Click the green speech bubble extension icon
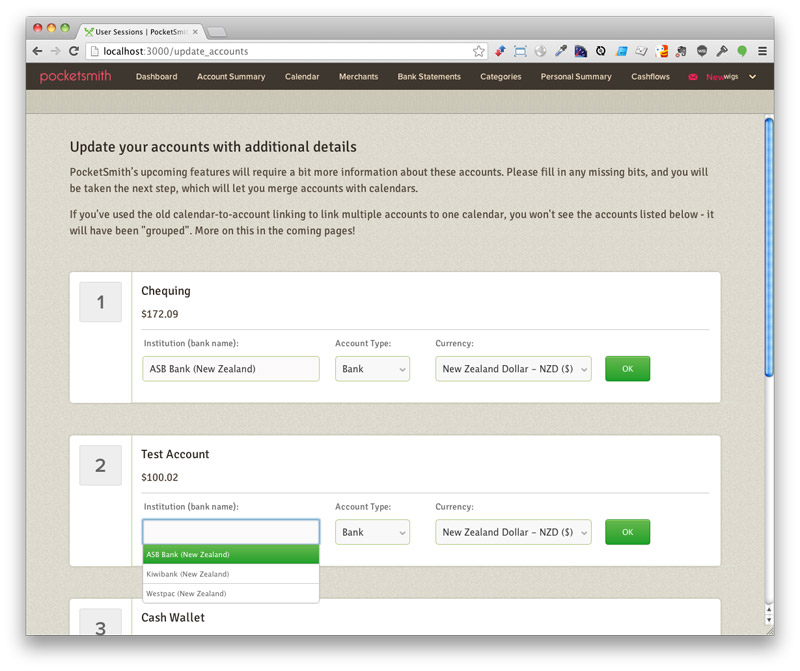 point(742,51)
